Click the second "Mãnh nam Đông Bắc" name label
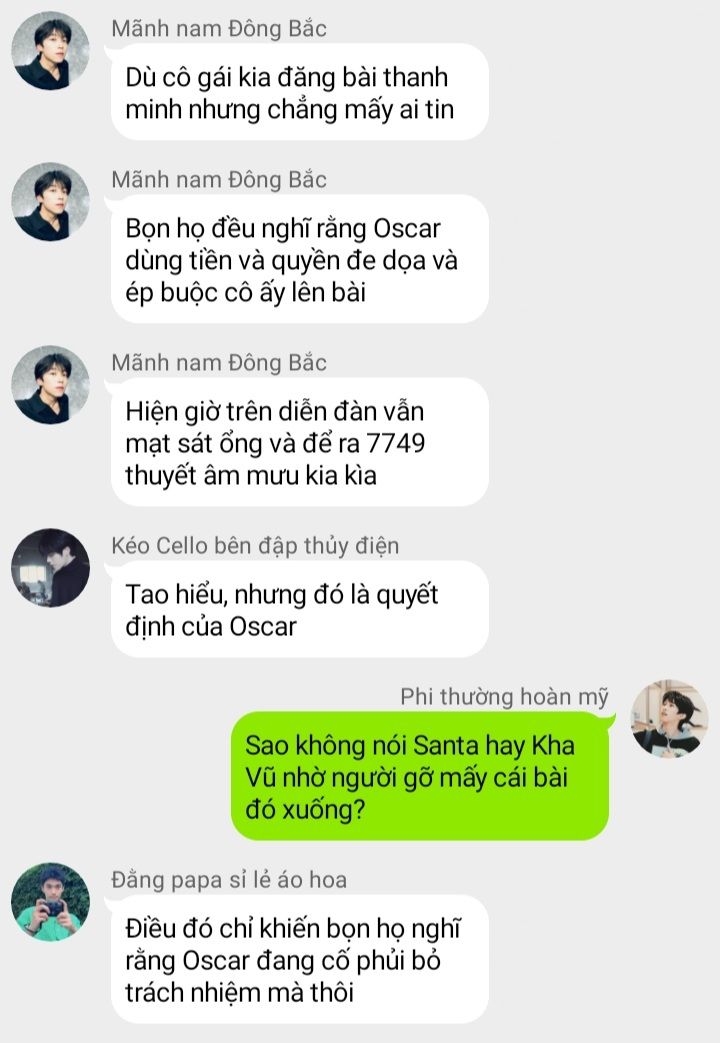Image resolution: width=720 pixels, height=1043 pixels. (x=219, y=180)
